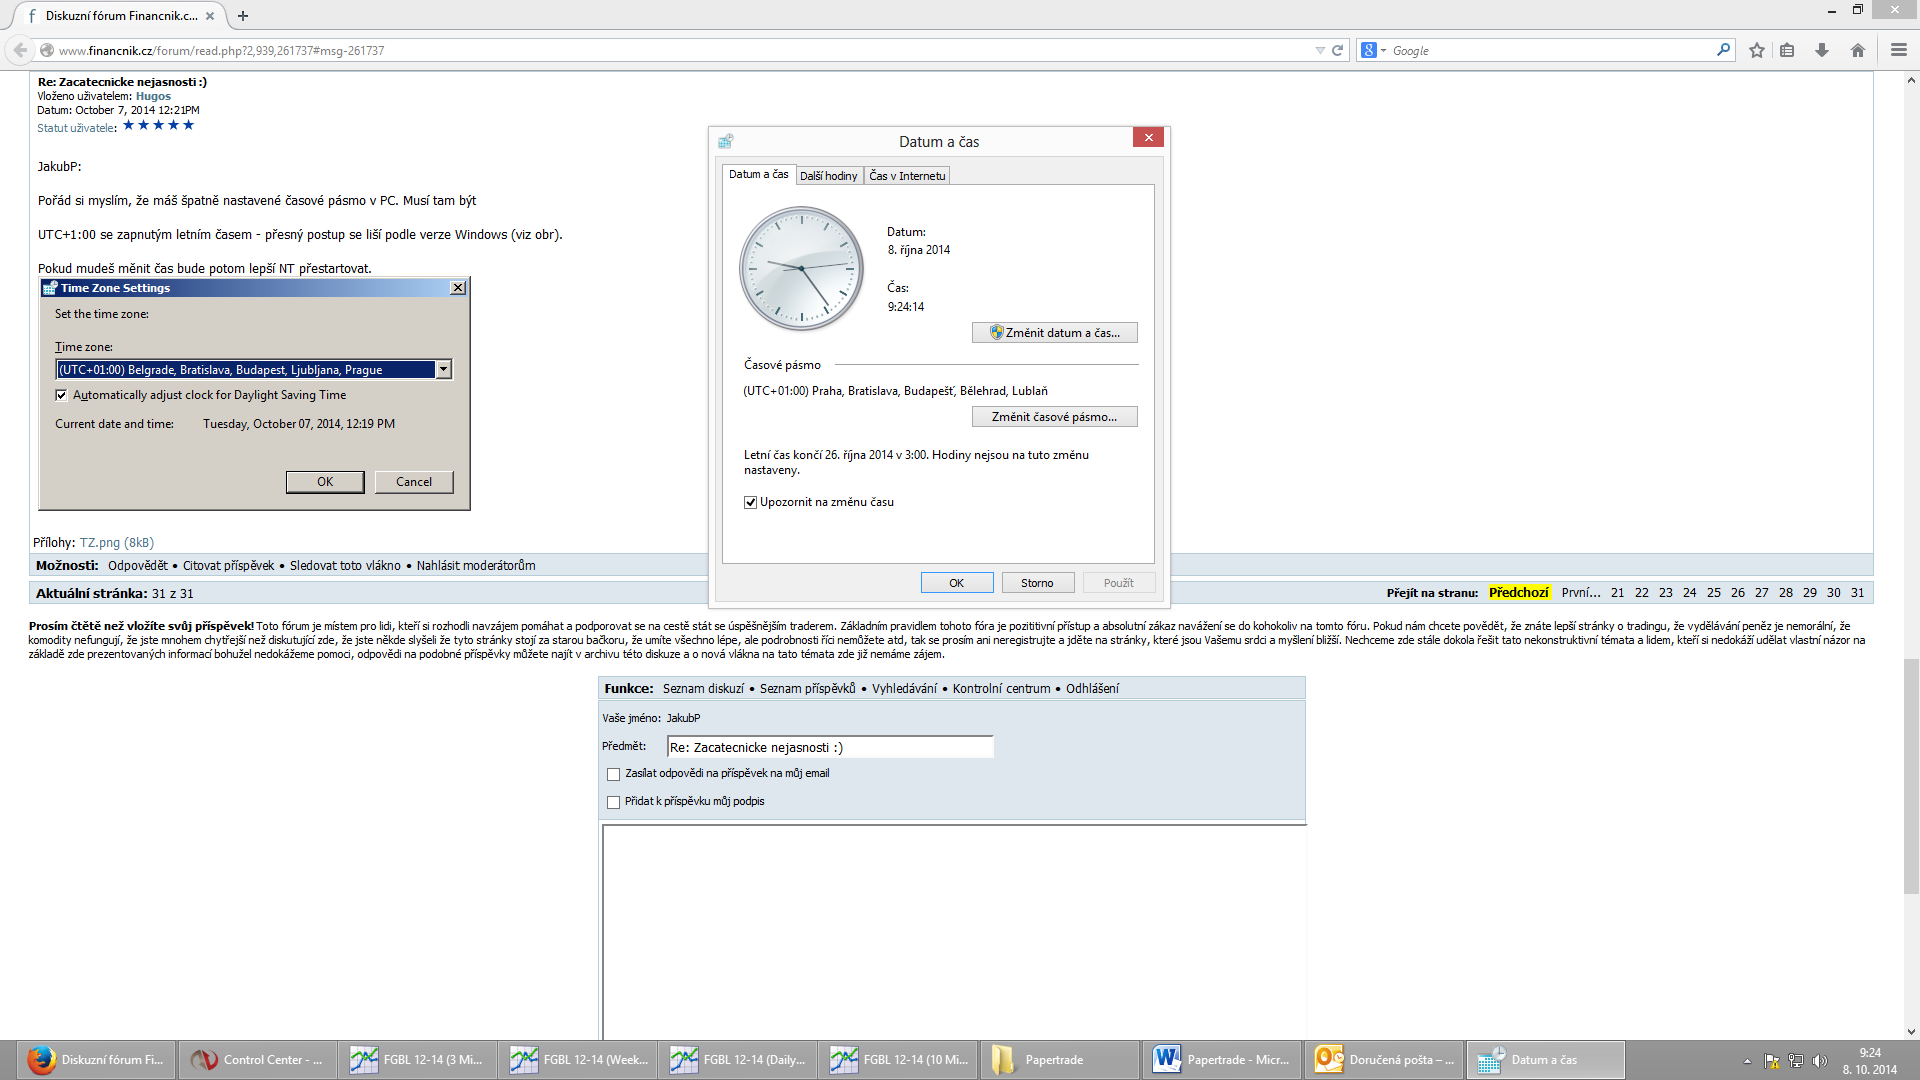Toggle 'Upozornit na změnu času' checkbox
Image resolution: width=1920 pixels, height=1080 pixels.
[x=750, y=502]
